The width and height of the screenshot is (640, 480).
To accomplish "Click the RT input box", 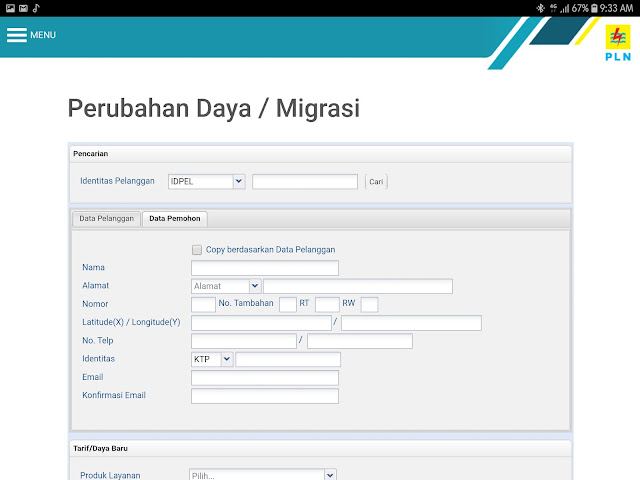I will point(327,304).
